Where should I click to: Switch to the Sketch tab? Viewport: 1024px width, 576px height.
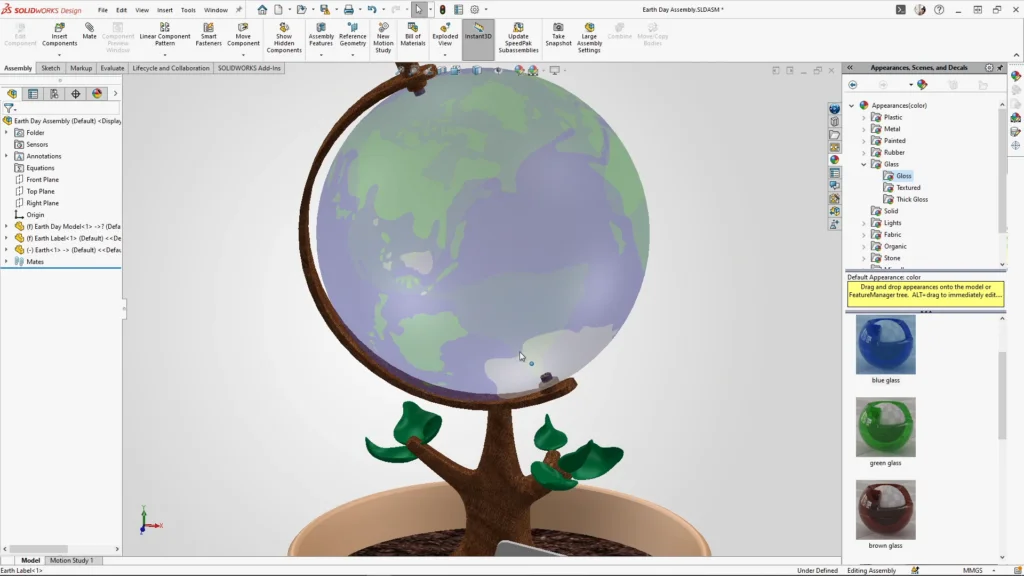[50, 68]
